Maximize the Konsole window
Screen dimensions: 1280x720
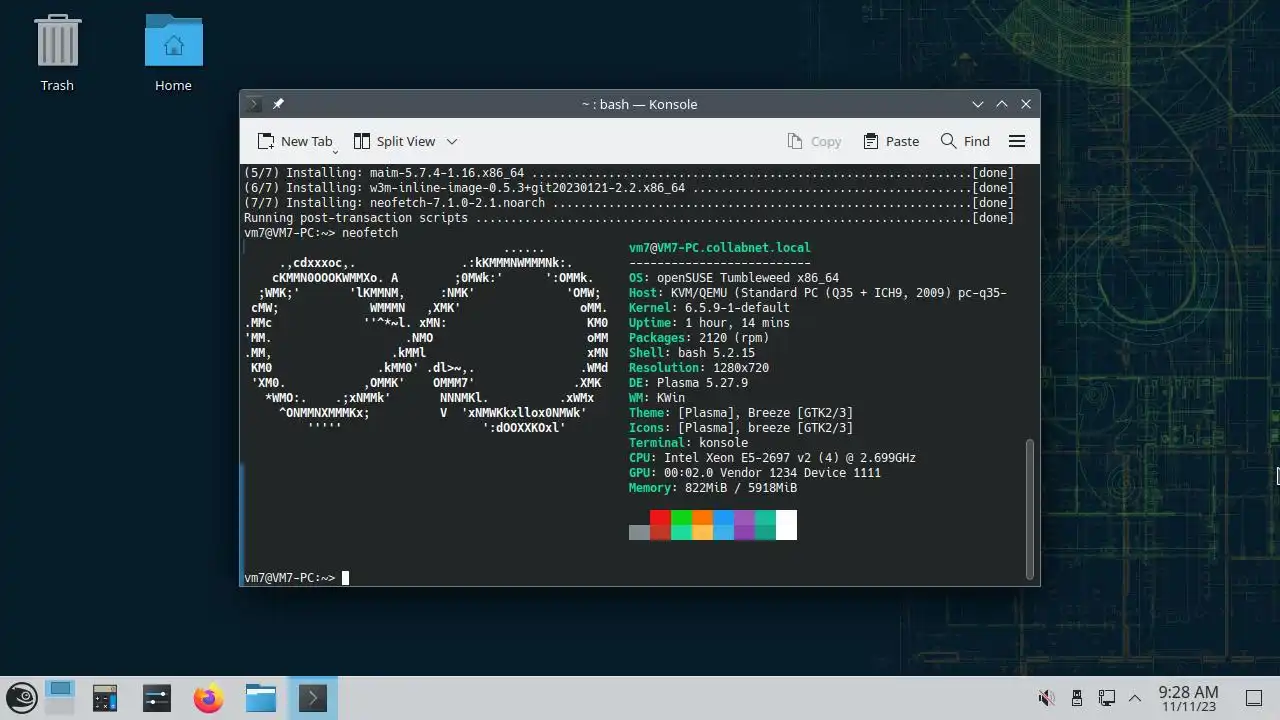[1002, 104]
